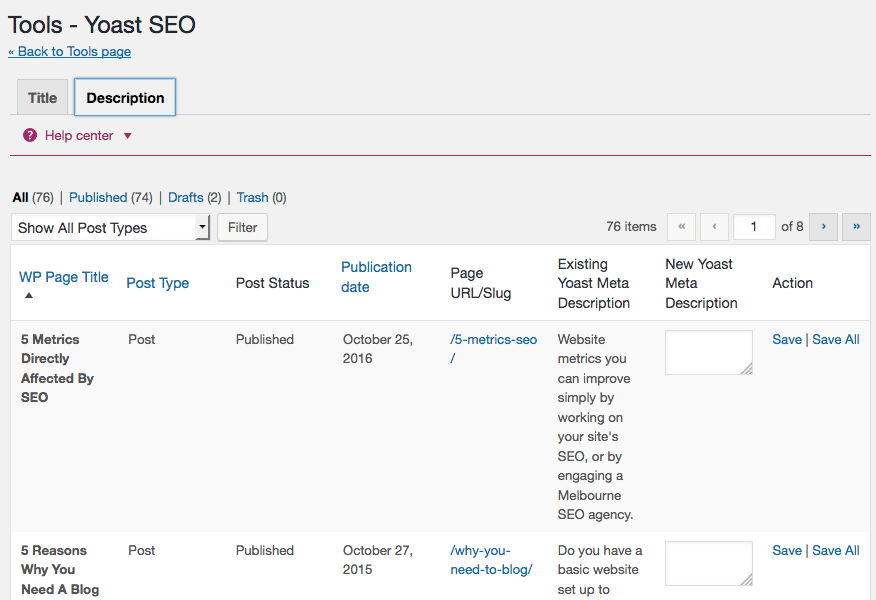Click the 'Tools - Yoast SEO' page heading

click(x=102, y=25)
